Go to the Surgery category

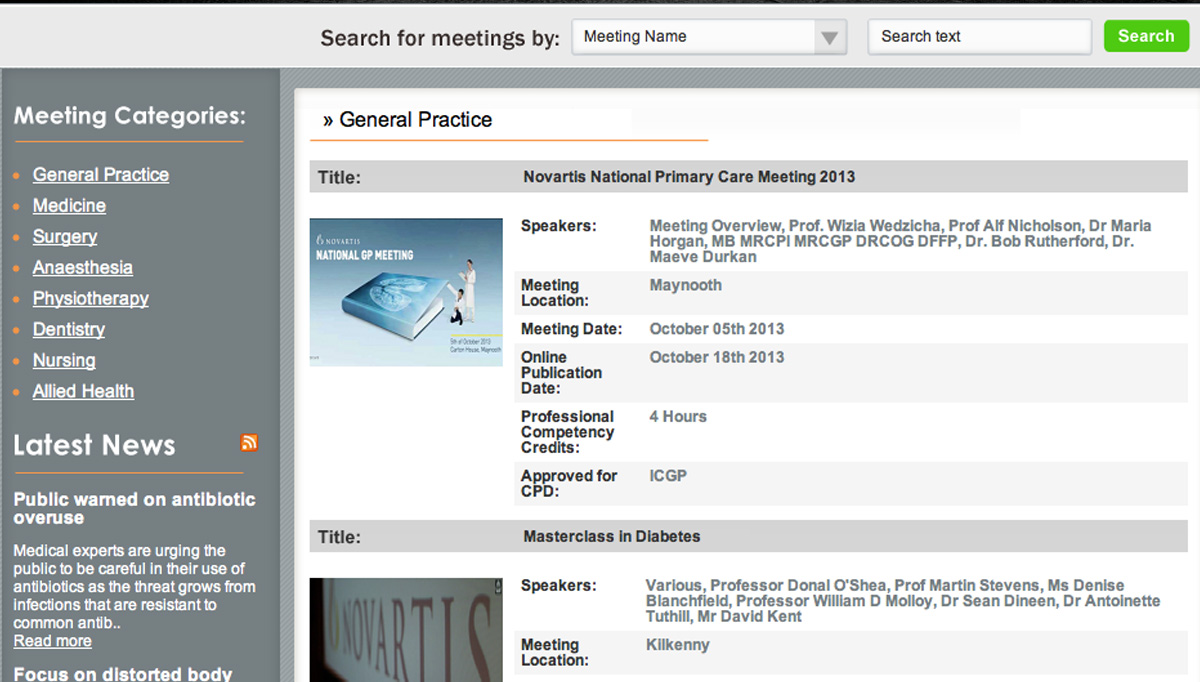[x=65, y=237]
